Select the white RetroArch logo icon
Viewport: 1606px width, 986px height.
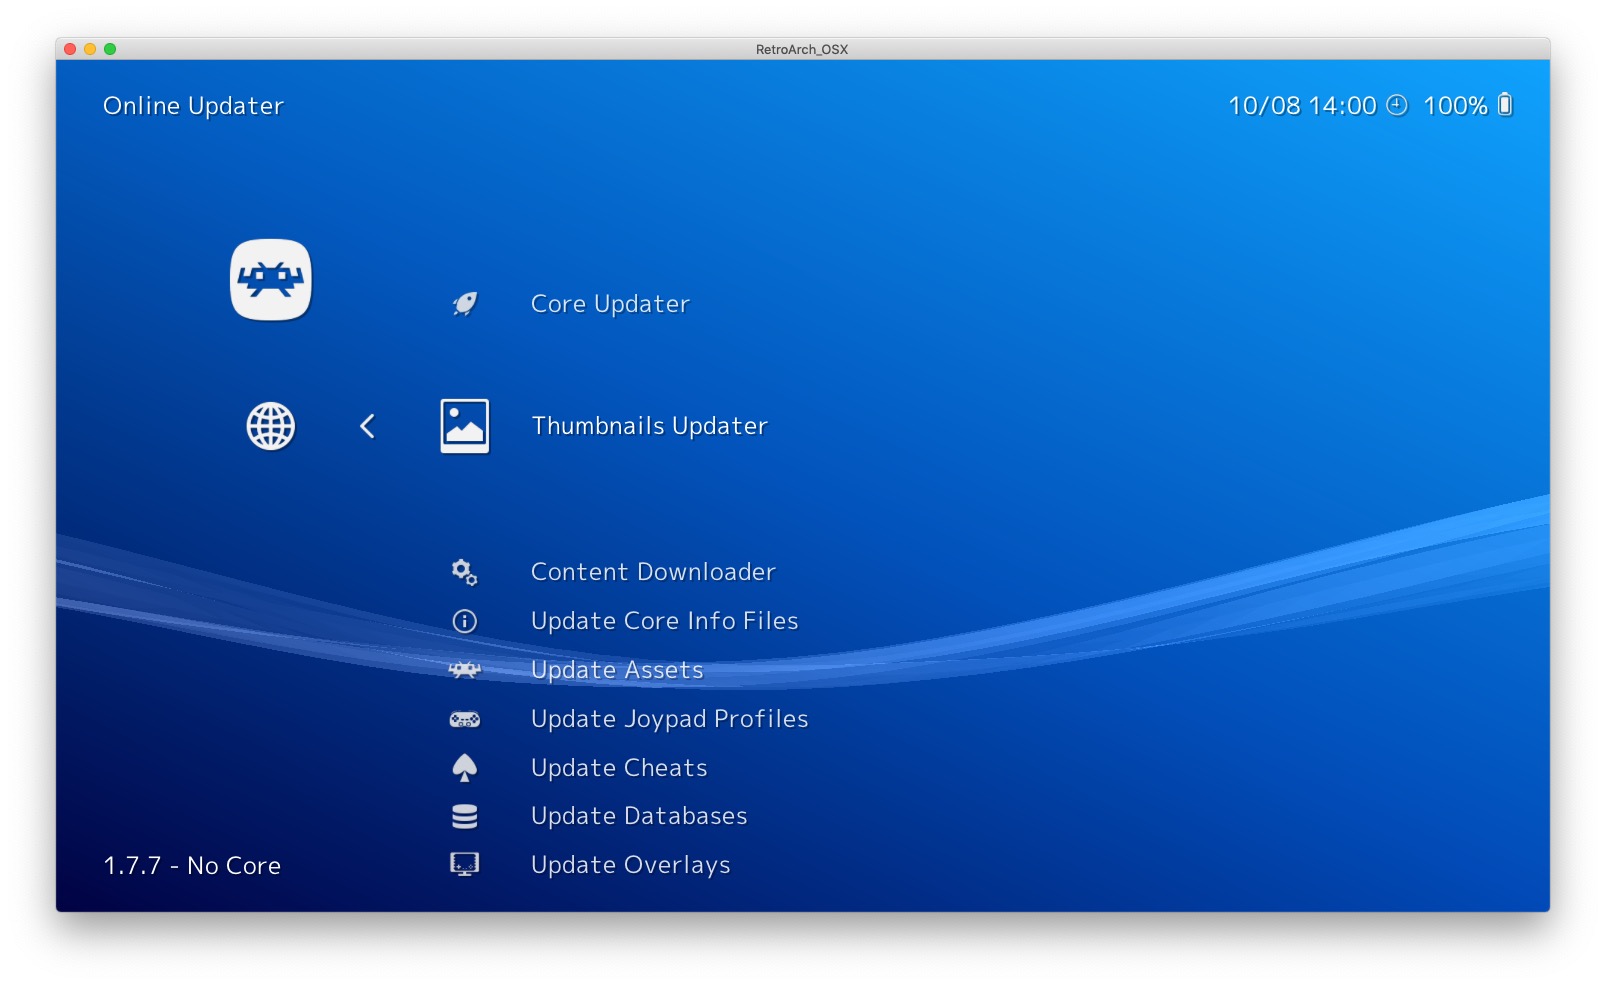point(270,281)
